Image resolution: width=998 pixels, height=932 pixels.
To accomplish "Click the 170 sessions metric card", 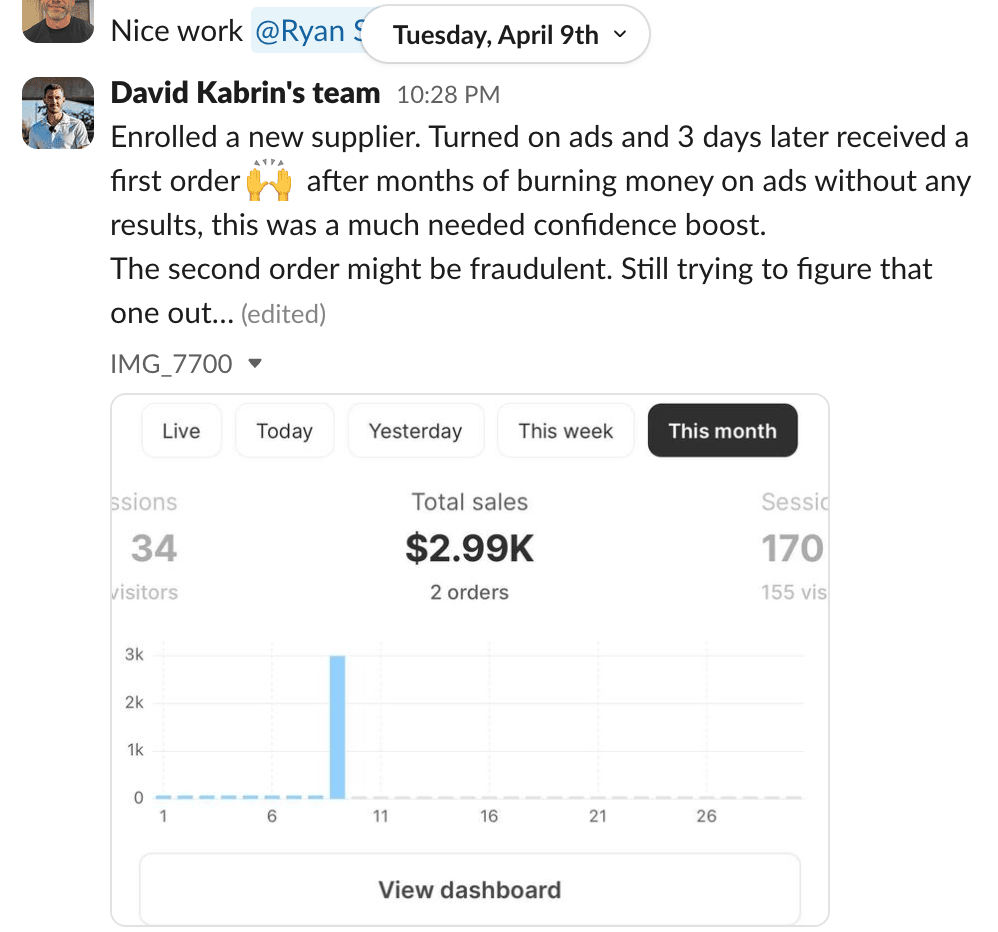I will pos(792,548).
